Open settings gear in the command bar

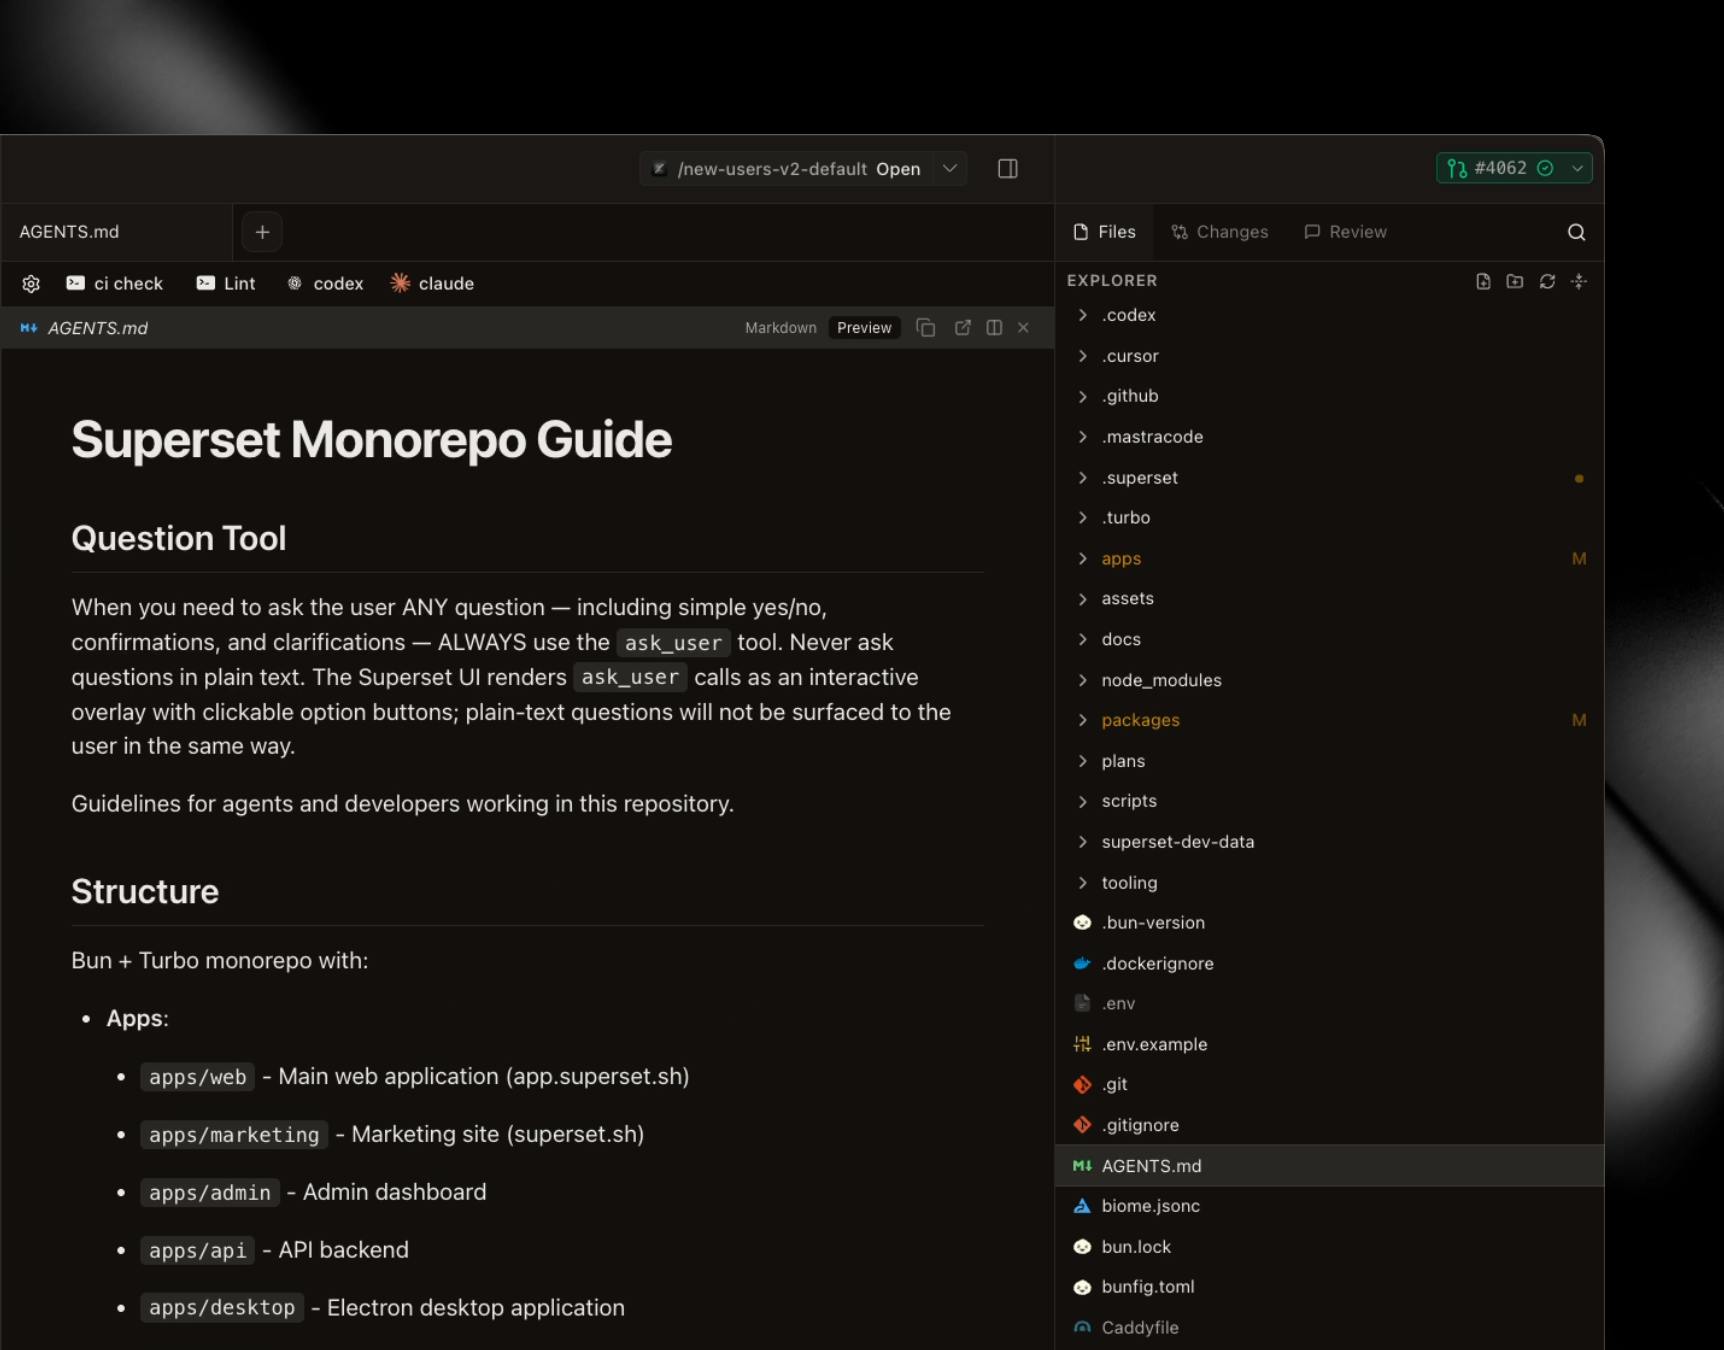tap(31, 284)
